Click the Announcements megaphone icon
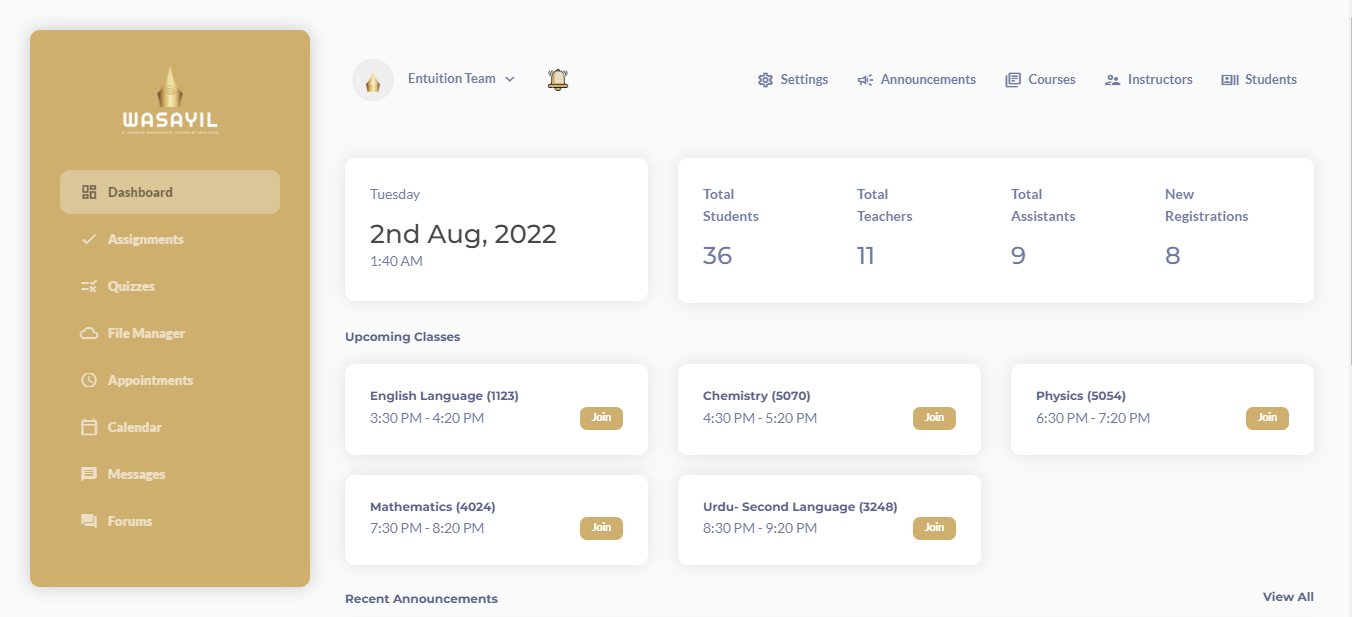 coord(865,80)
